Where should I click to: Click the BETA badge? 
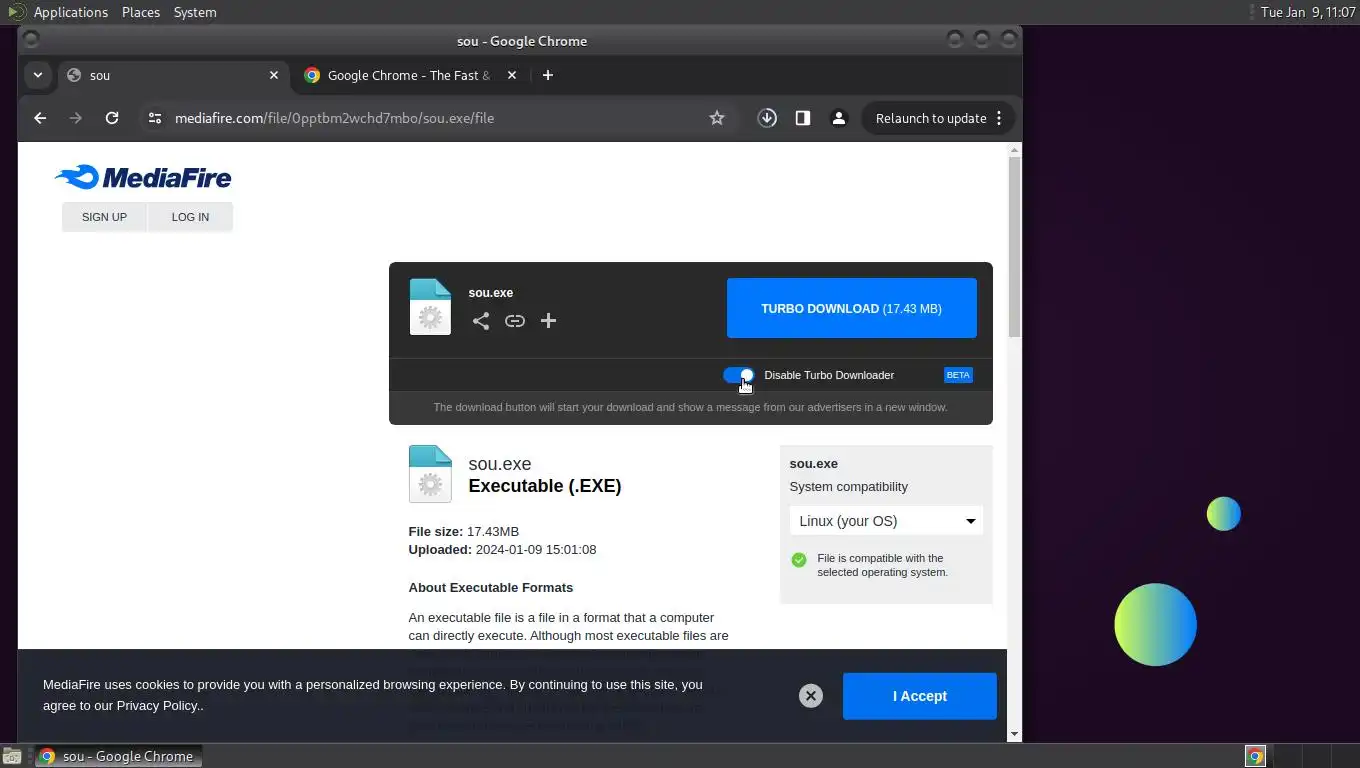(x=958, y=375)
